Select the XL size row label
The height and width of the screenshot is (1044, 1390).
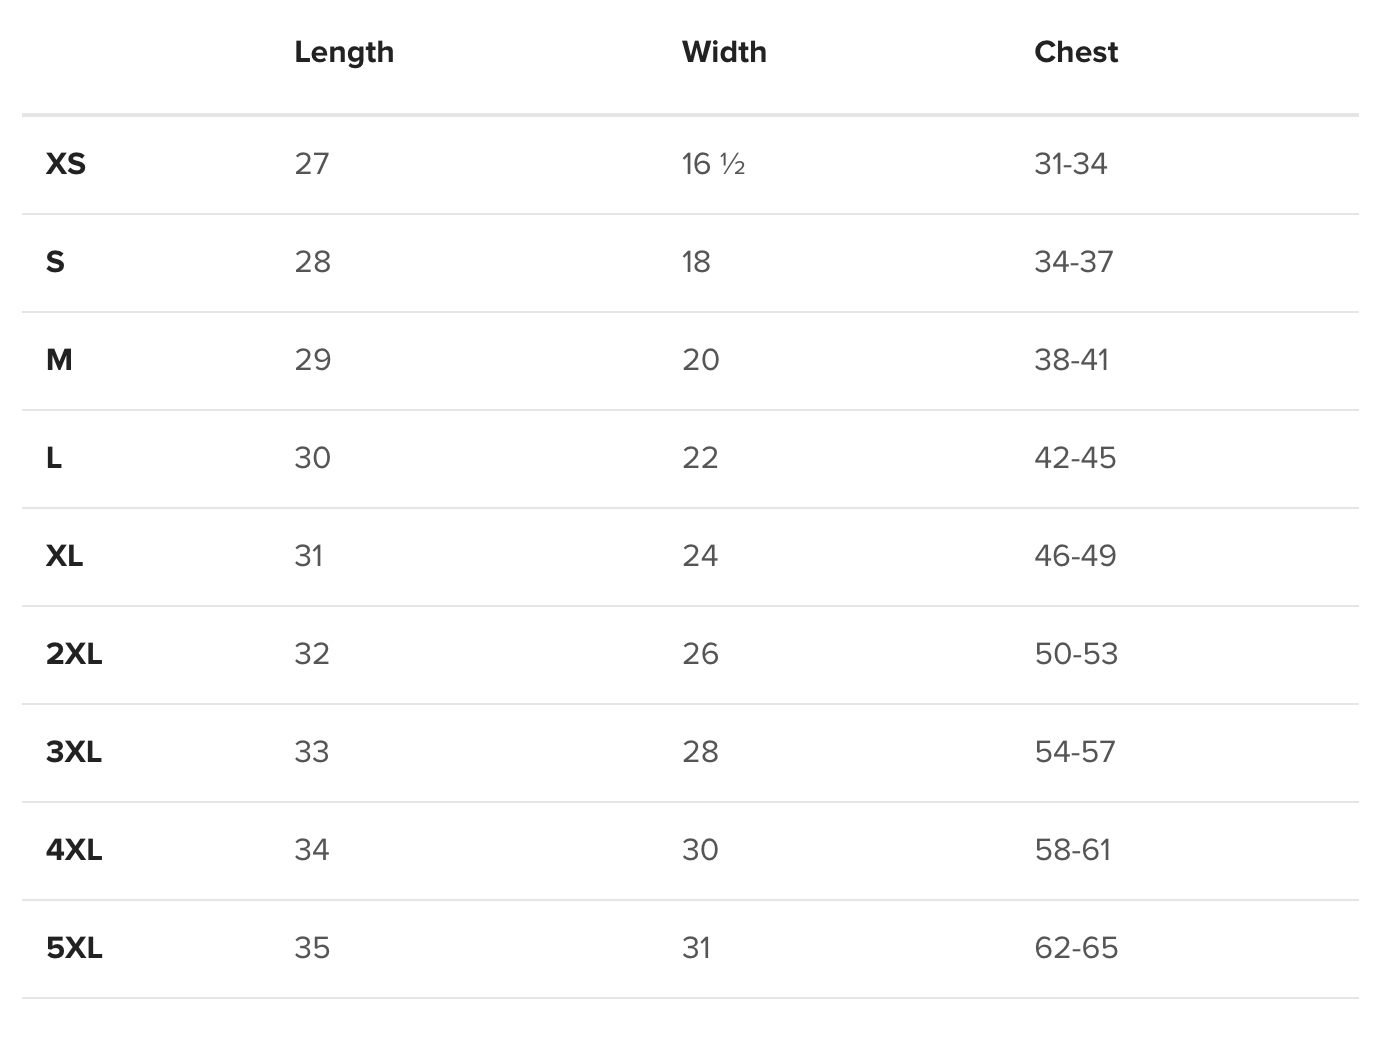(65, 556)
